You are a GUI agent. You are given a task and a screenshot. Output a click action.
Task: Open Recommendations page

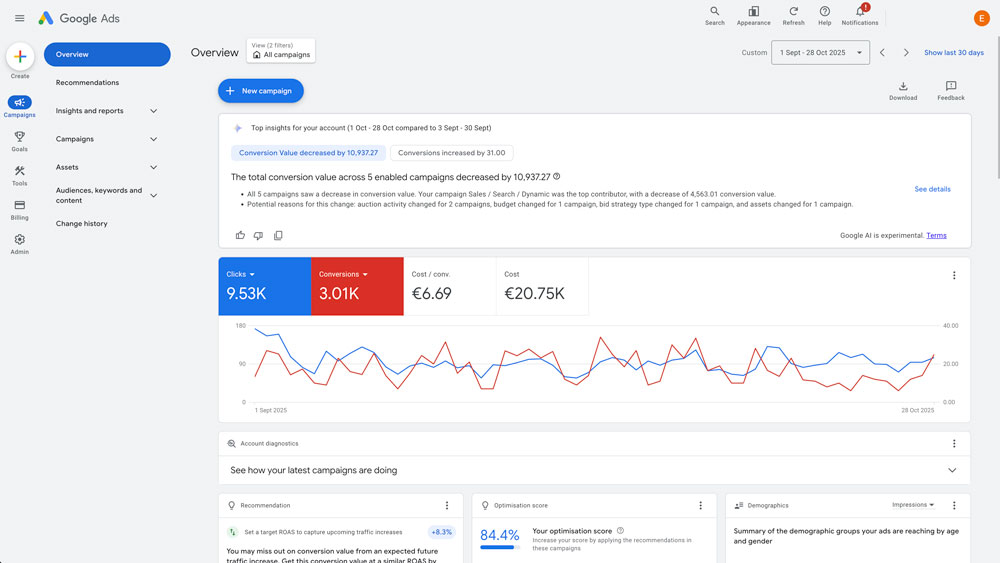tap(87, 83)
